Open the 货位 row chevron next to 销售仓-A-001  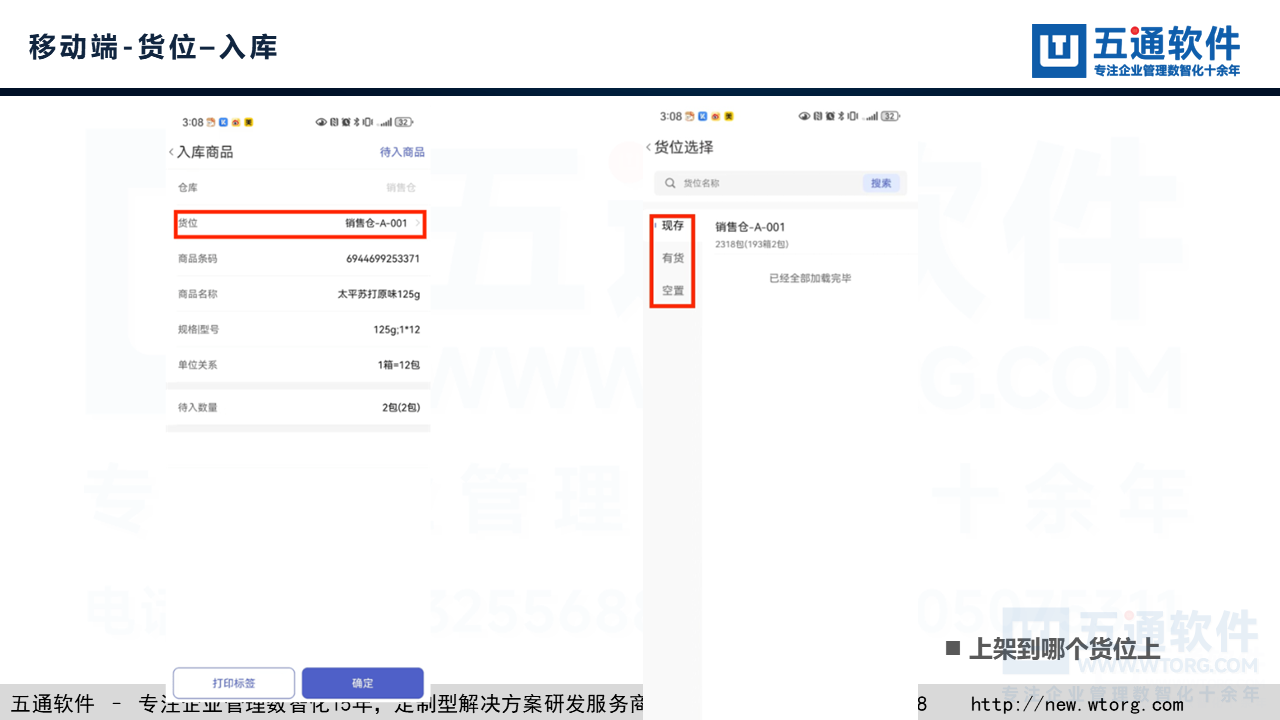coord(418,223)
